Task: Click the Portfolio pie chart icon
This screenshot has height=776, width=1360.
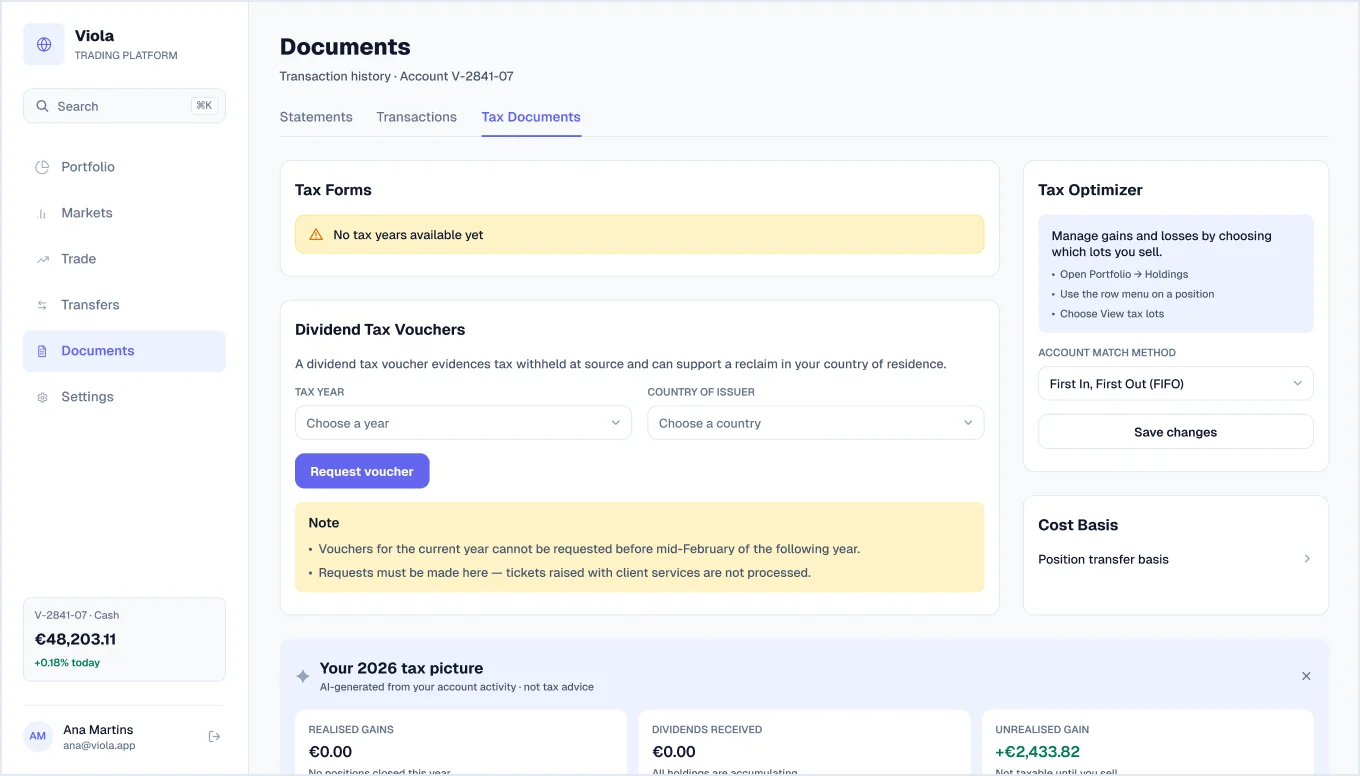Action: pyautogui.click(x=42, y=167)
